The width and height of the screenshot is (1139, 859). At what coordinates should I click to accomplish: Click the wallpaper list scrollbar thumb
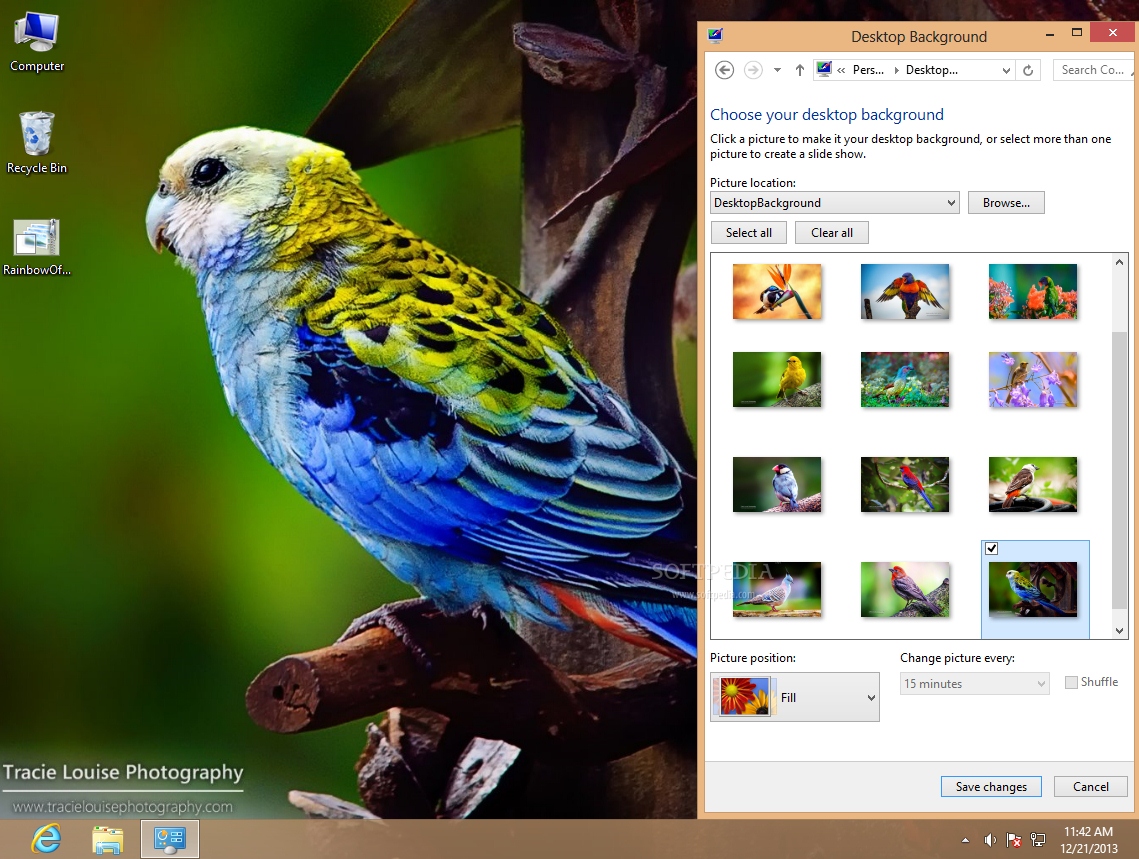pyautogui.click(x=1119, y=470)
